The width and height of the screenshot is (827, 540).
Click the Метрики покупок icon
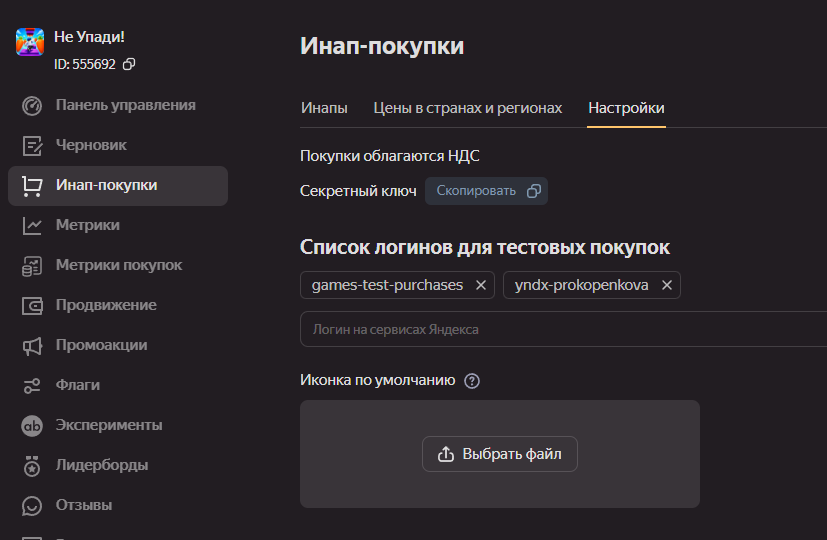32,266
